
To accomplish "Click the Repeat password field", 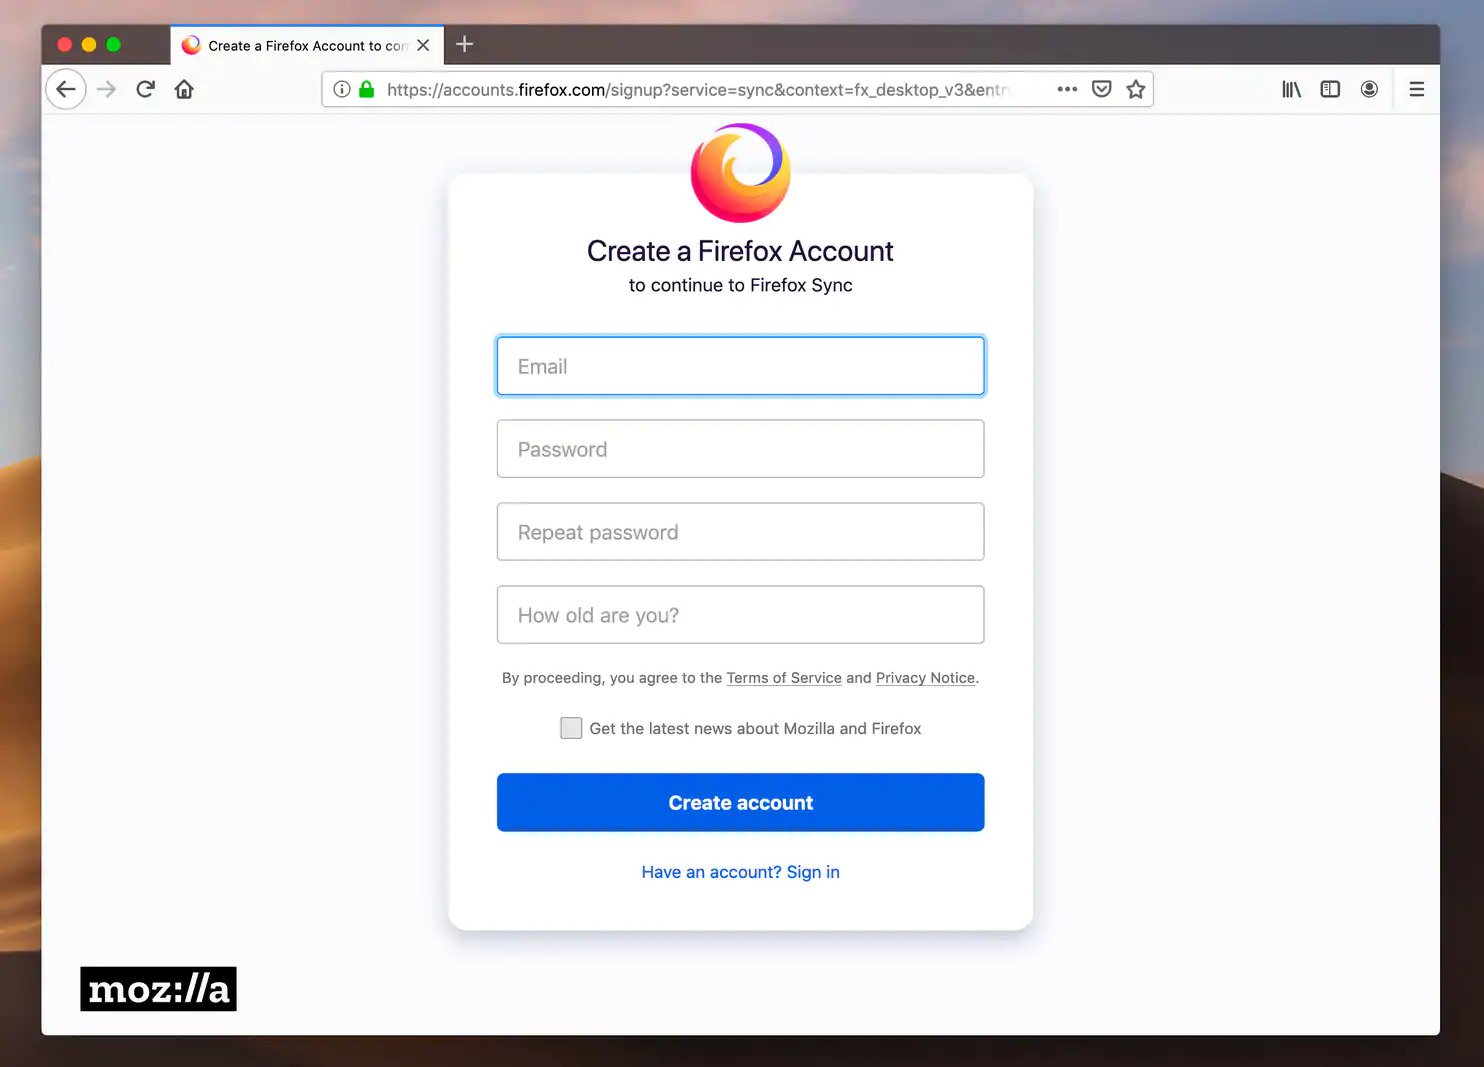I will pyautogui.click(x=740, y=532).
